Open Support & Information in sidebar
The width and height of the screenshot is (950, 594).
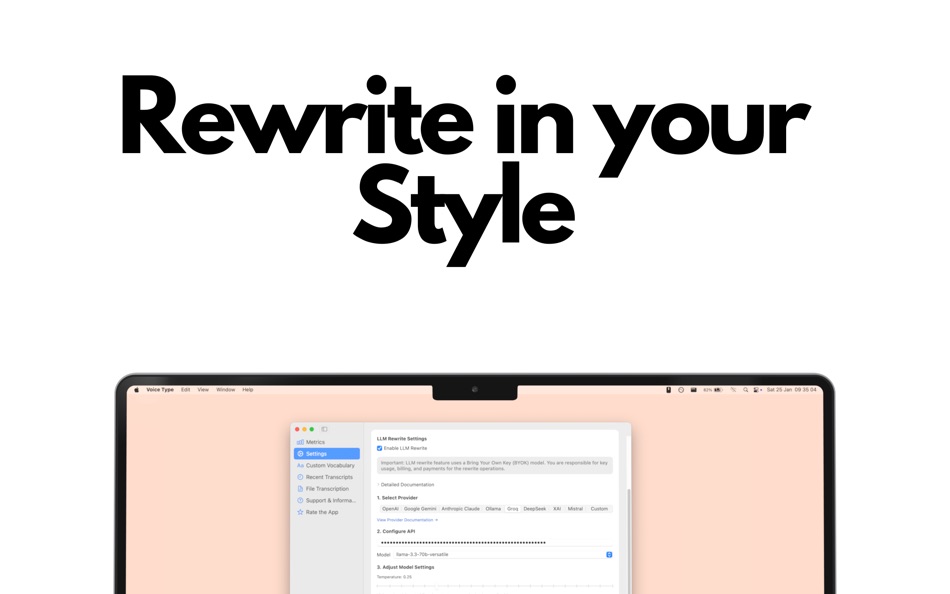coord(327,501)
